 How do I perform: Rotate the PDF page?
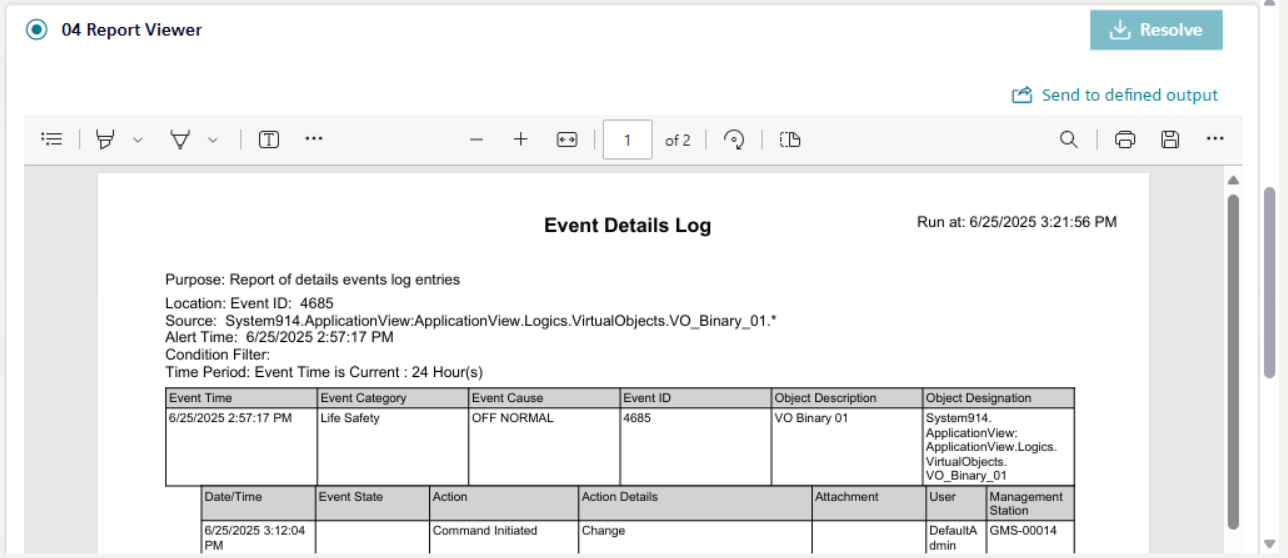[734, 140]
